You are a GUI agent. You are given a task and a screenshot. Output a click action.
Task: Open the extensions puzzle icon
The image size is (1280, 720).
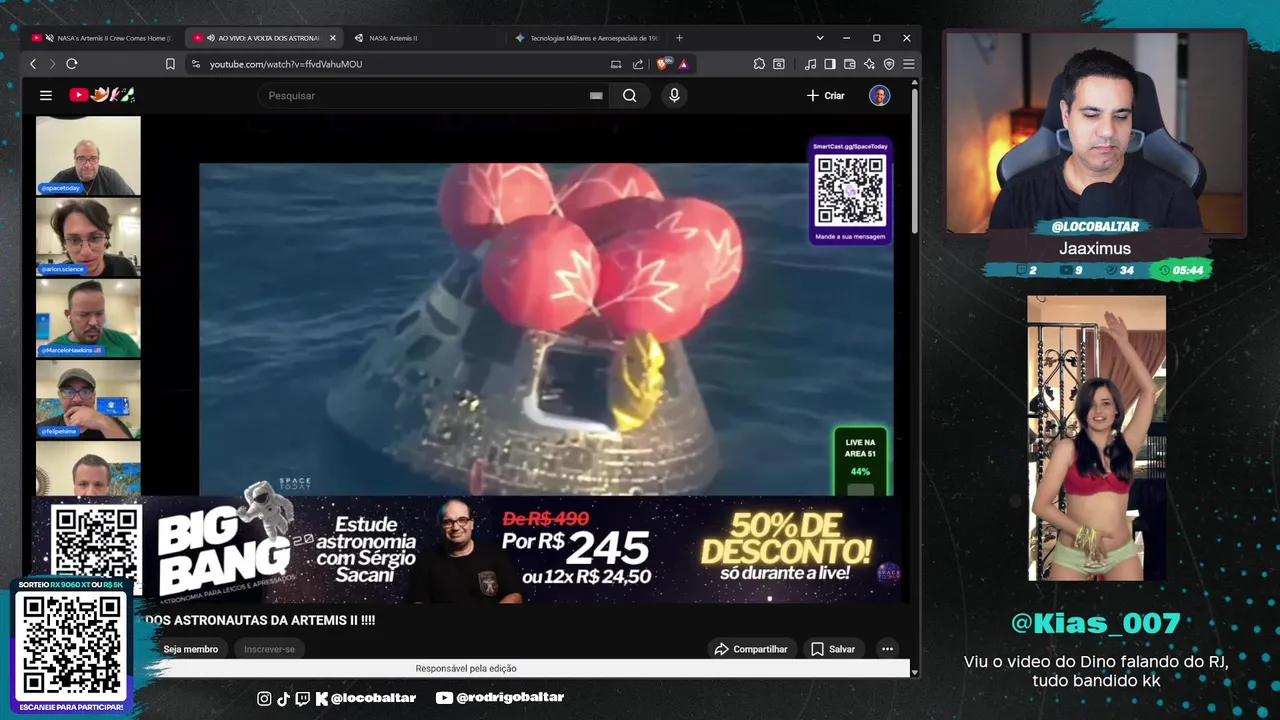(759, 64)
